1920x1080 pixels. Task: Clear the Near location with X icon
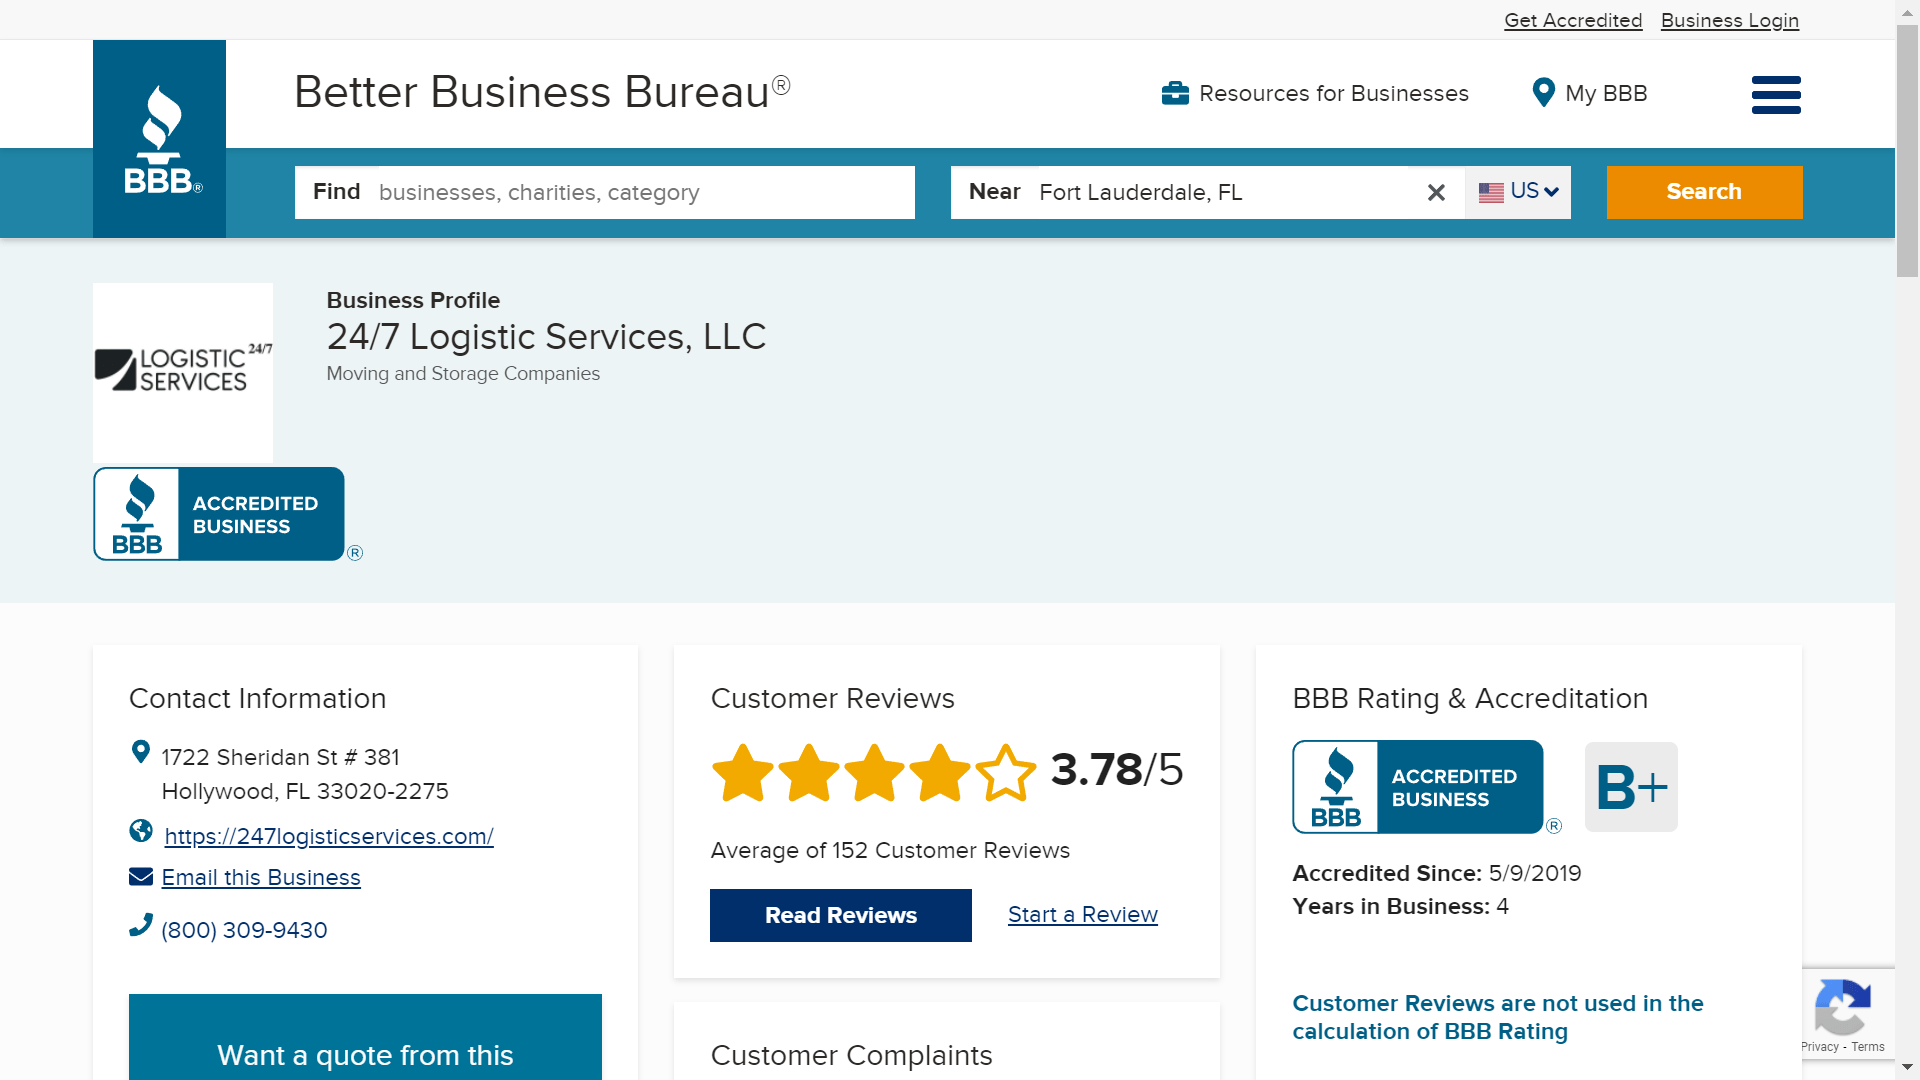pos(1436,192)
